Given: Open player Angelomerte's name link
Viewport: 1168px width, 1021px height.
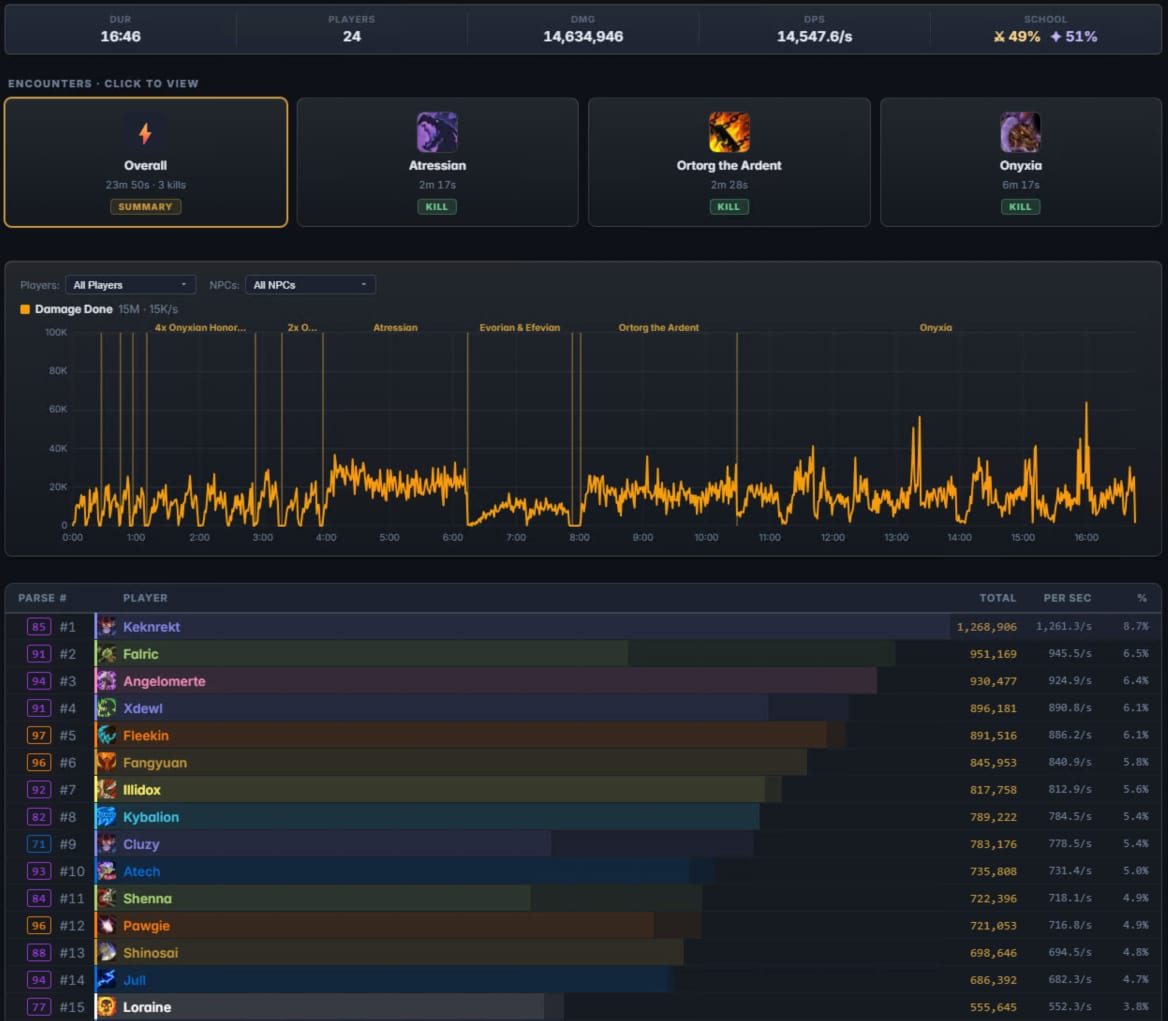Looking at the screenshot, I should click(x=164, y=681).
